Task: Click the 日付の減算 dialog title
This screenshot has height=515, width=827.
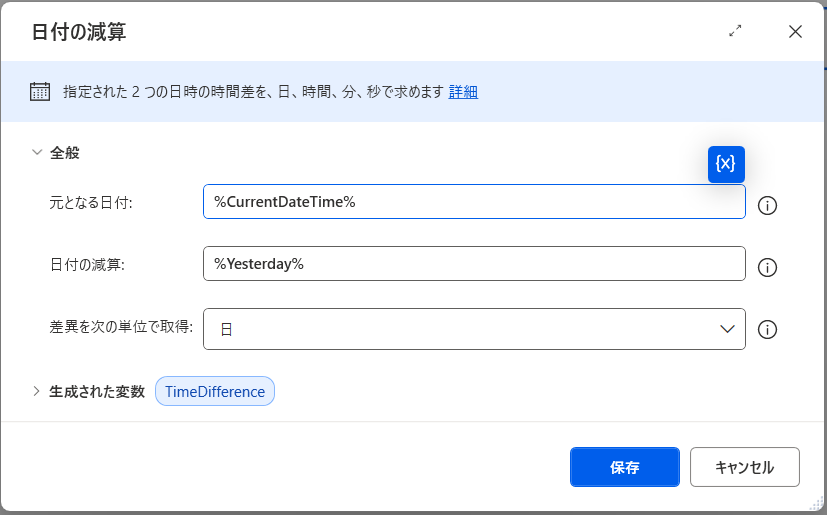Action: point(79,32)
